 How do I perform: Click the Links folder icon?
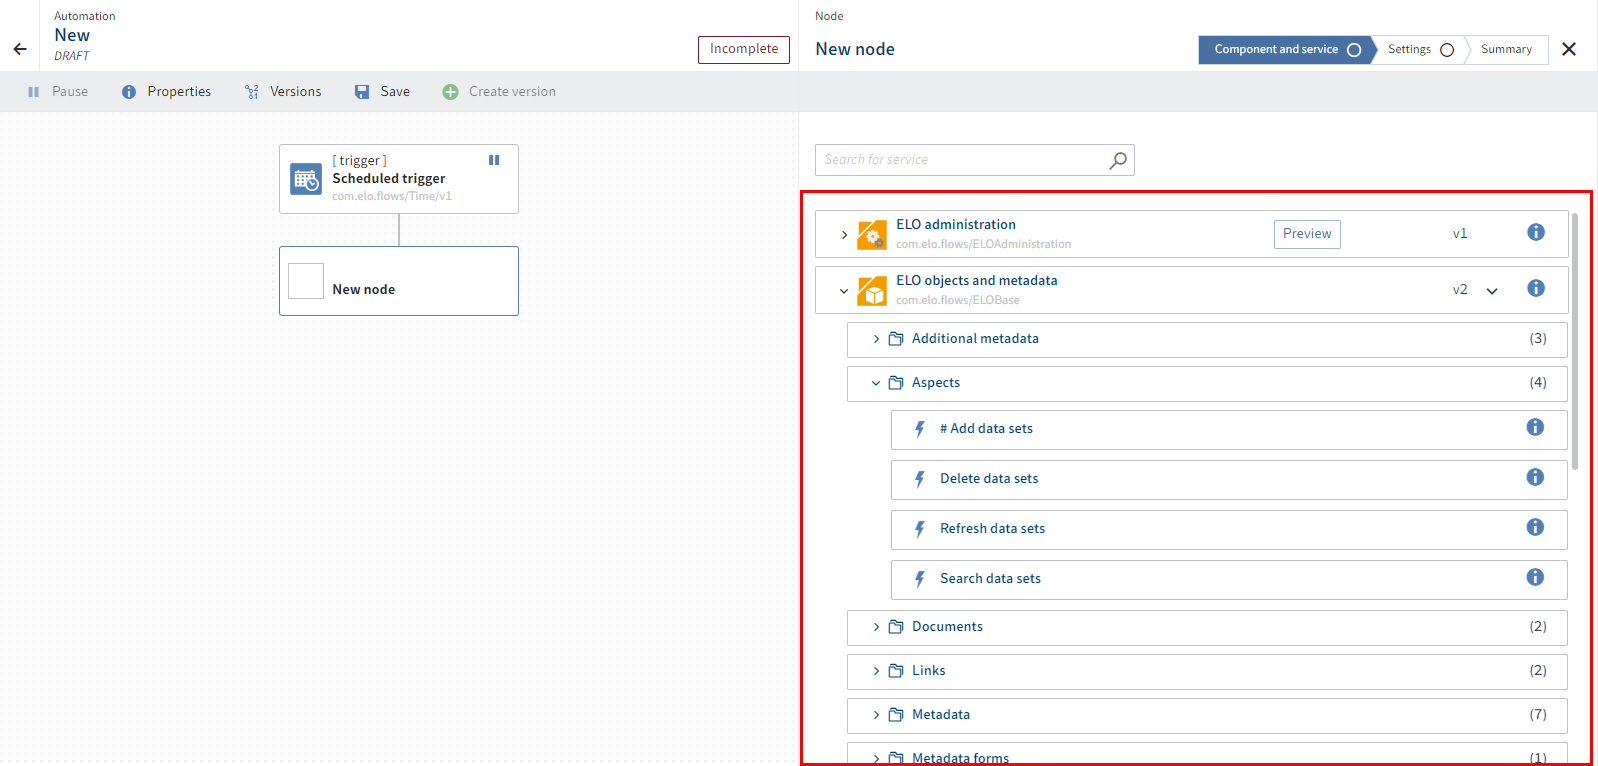pyautogui.click(x=896, y=671)
